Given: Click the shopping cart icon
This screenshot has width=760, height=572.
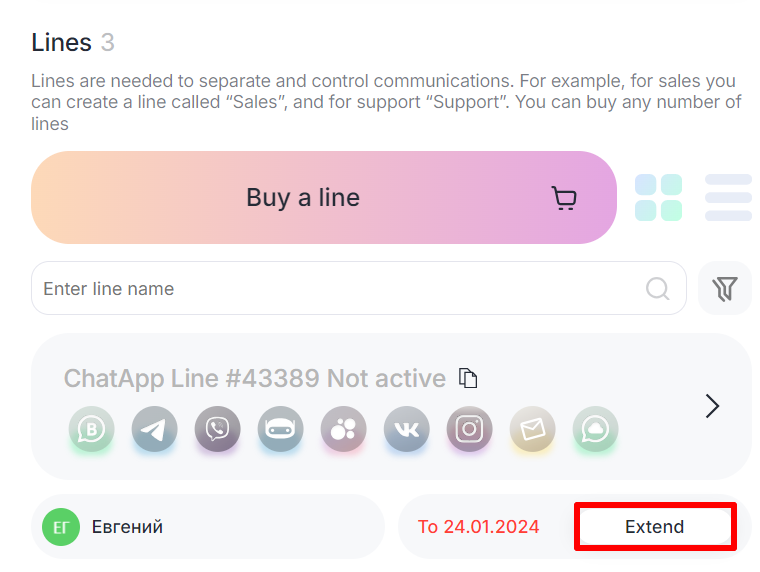Looking at the screenshot, I should [564, 198].
